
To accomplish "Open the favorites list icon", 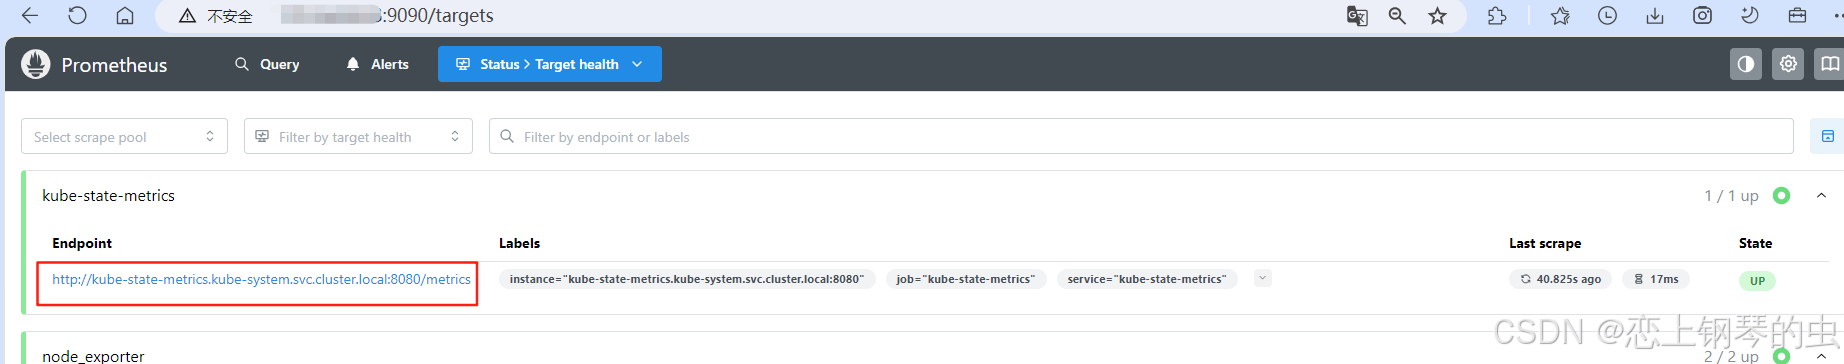I will pyautogui.click(x=1560, y=16).
